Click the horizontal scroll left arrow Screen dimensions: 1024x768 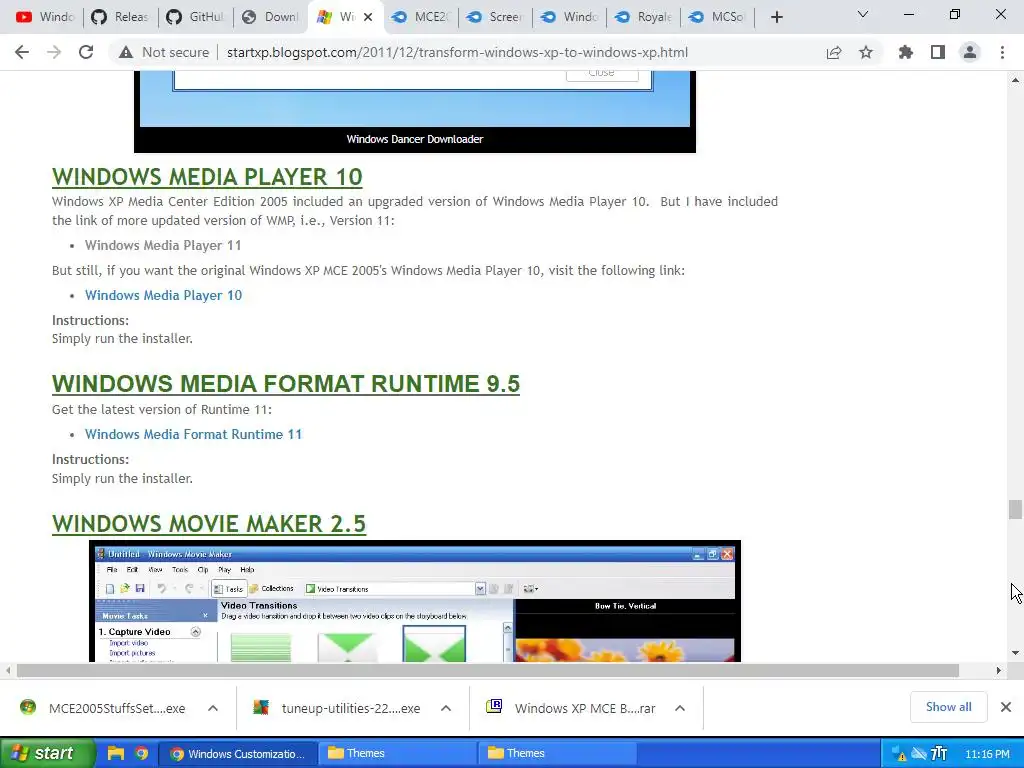[x=8, y=671]
